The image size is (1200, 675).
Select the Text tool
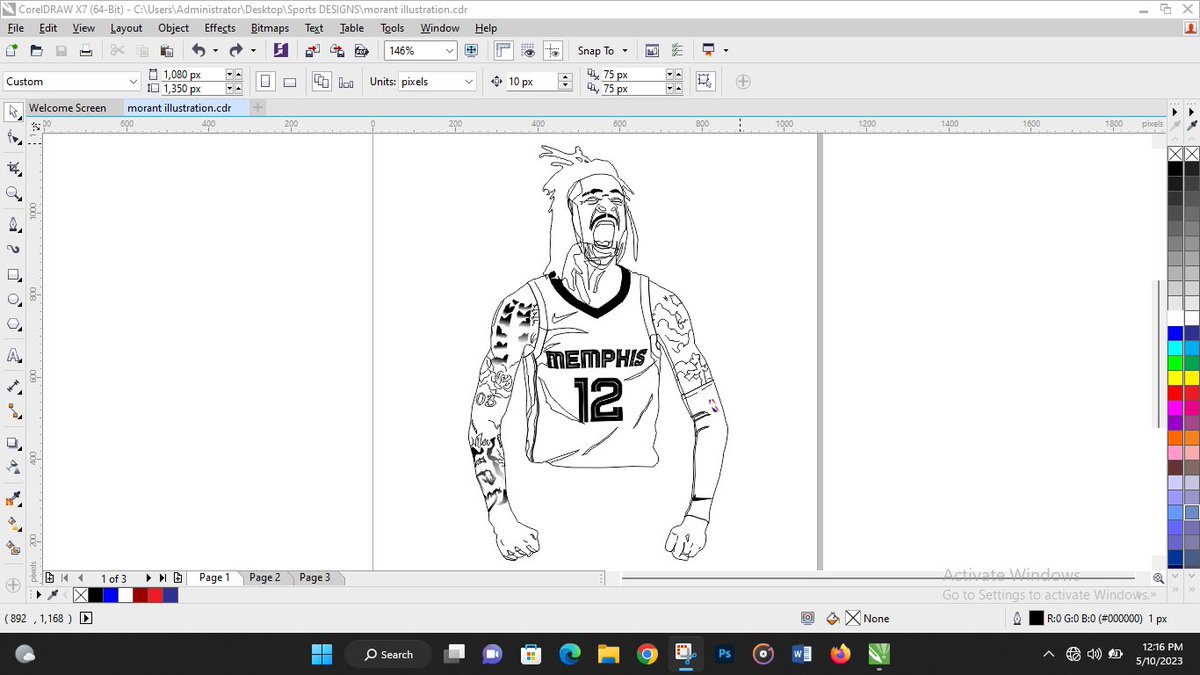click(x=14, y=356)
